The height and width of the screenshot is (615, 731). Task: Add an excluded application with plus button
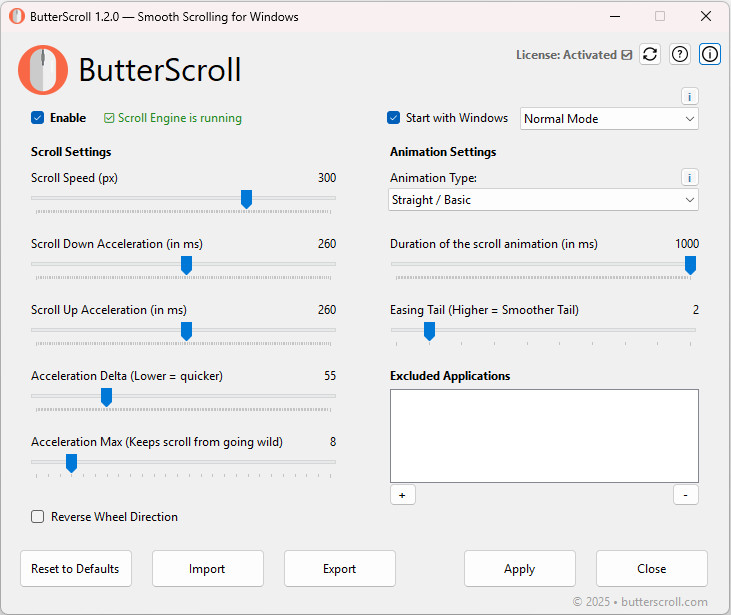coord(402,495)
